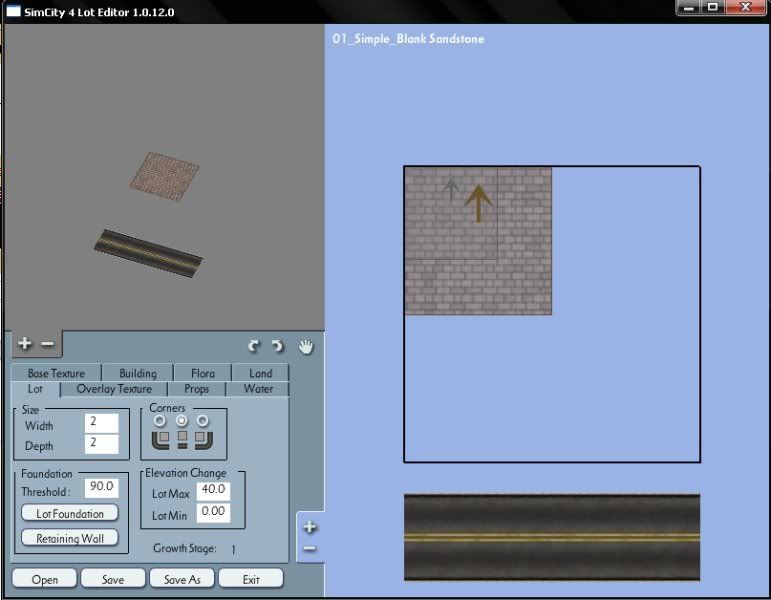The width and height of the screenshot is (771, 600).
Task: Select left corner radio button
Action: 160,421
